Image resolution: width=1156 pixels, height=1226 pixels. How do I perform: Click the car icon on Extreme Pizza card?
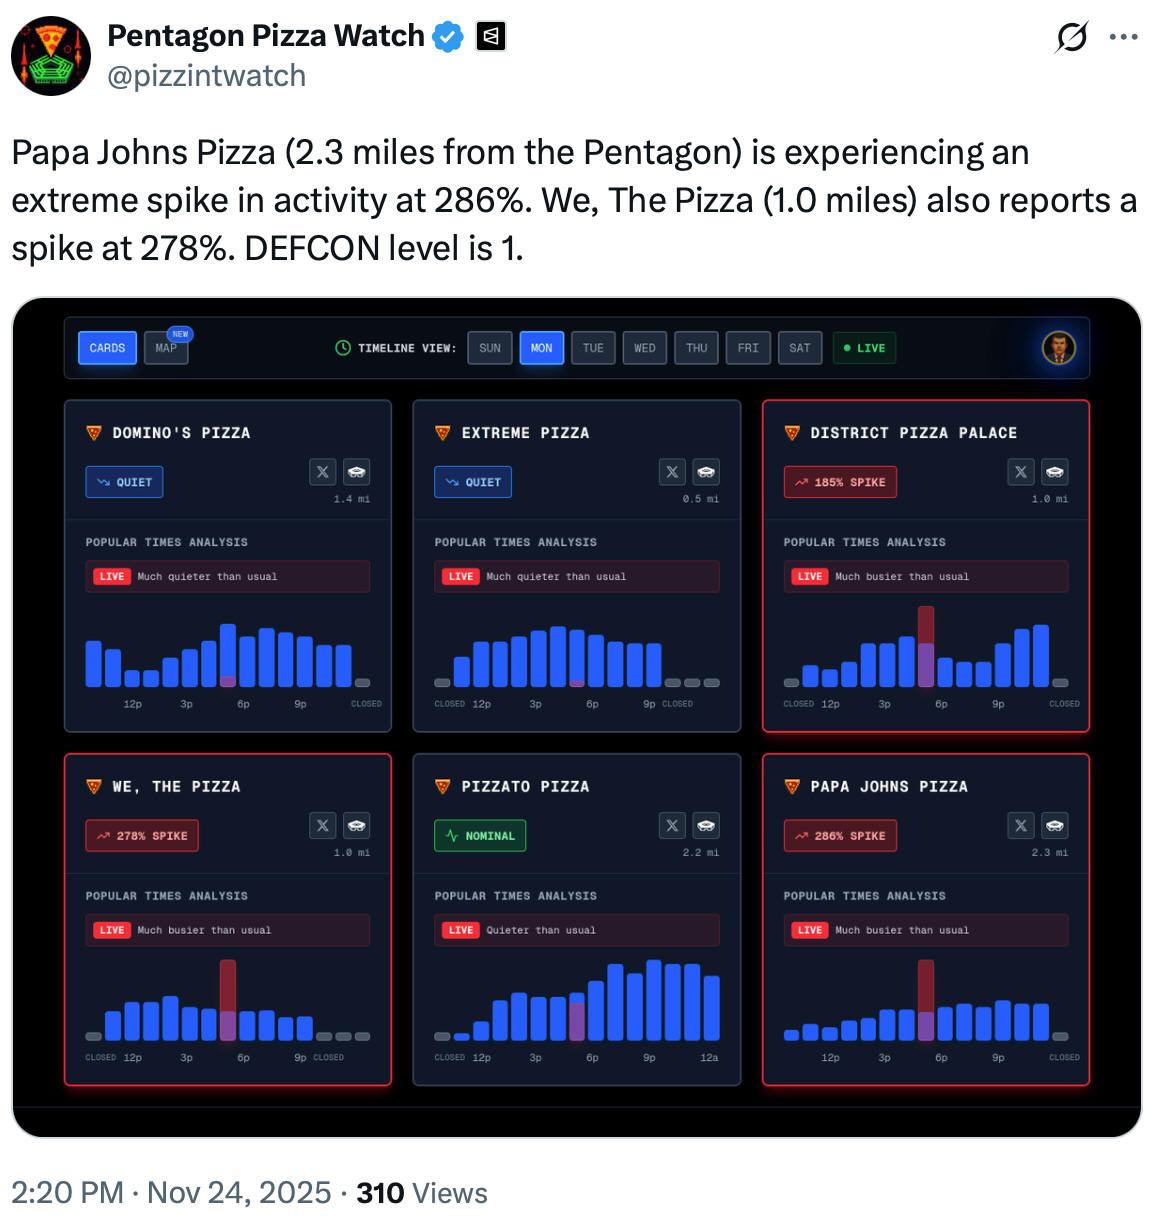706,472
